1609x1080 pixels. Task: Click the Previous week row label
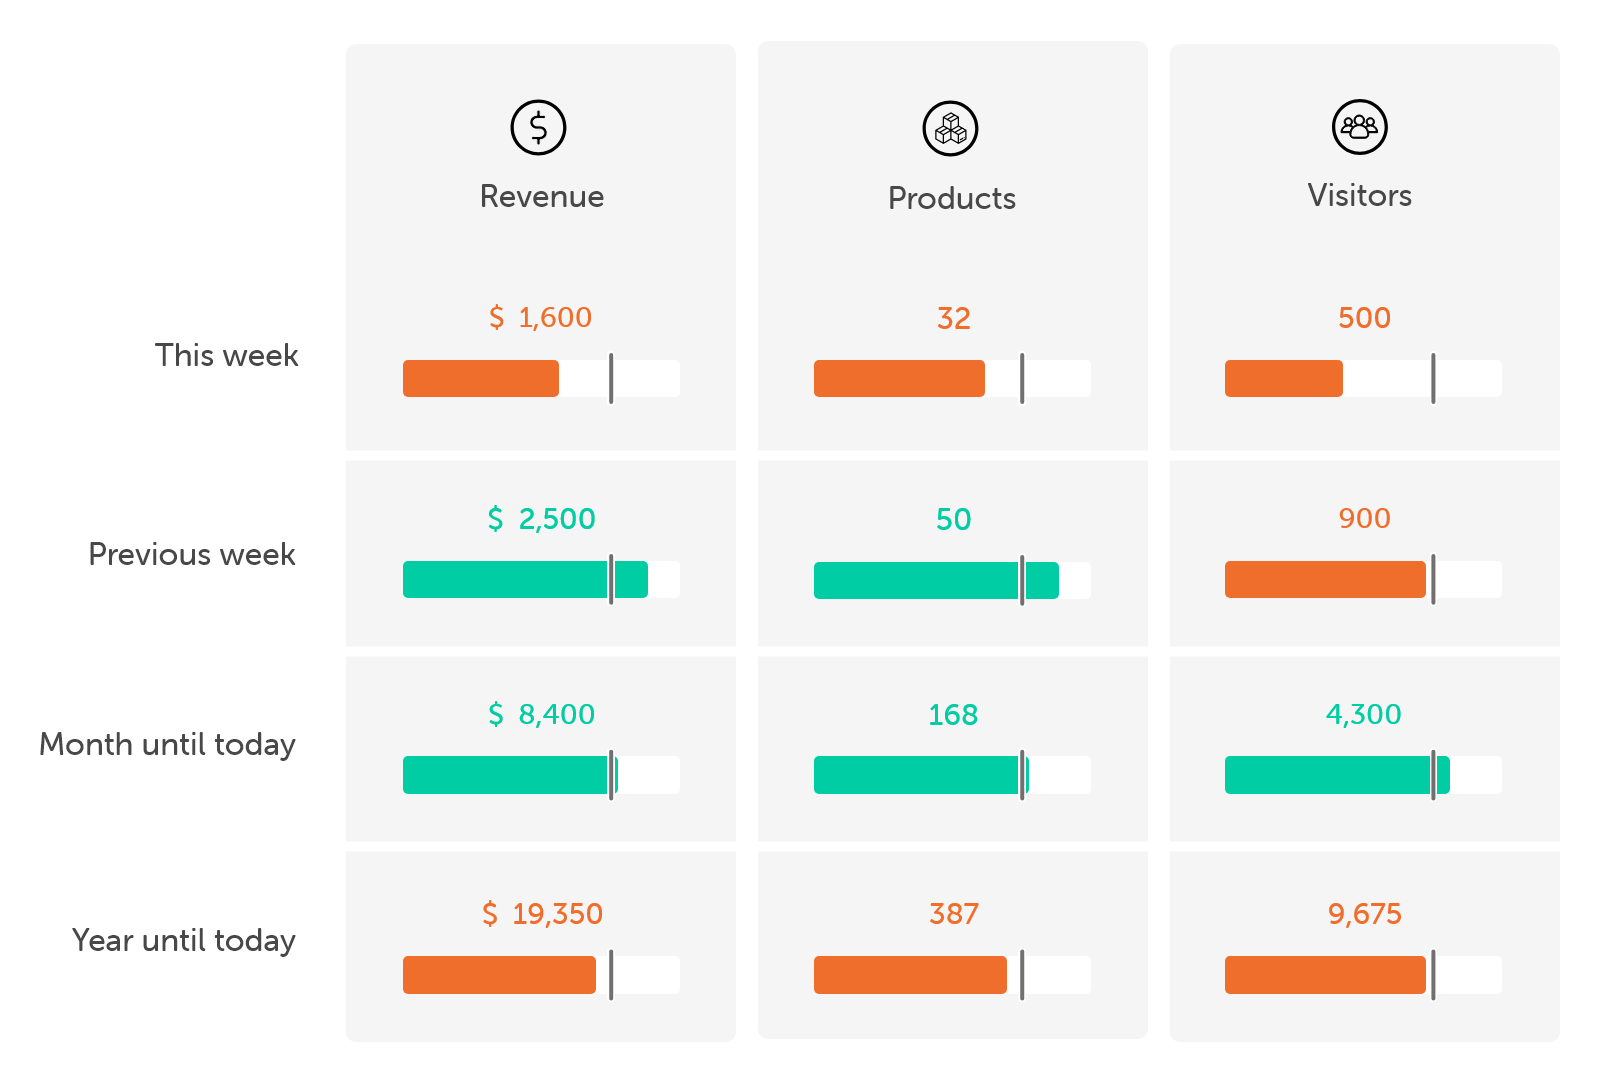pyautogui.click(x=192, y=554)
